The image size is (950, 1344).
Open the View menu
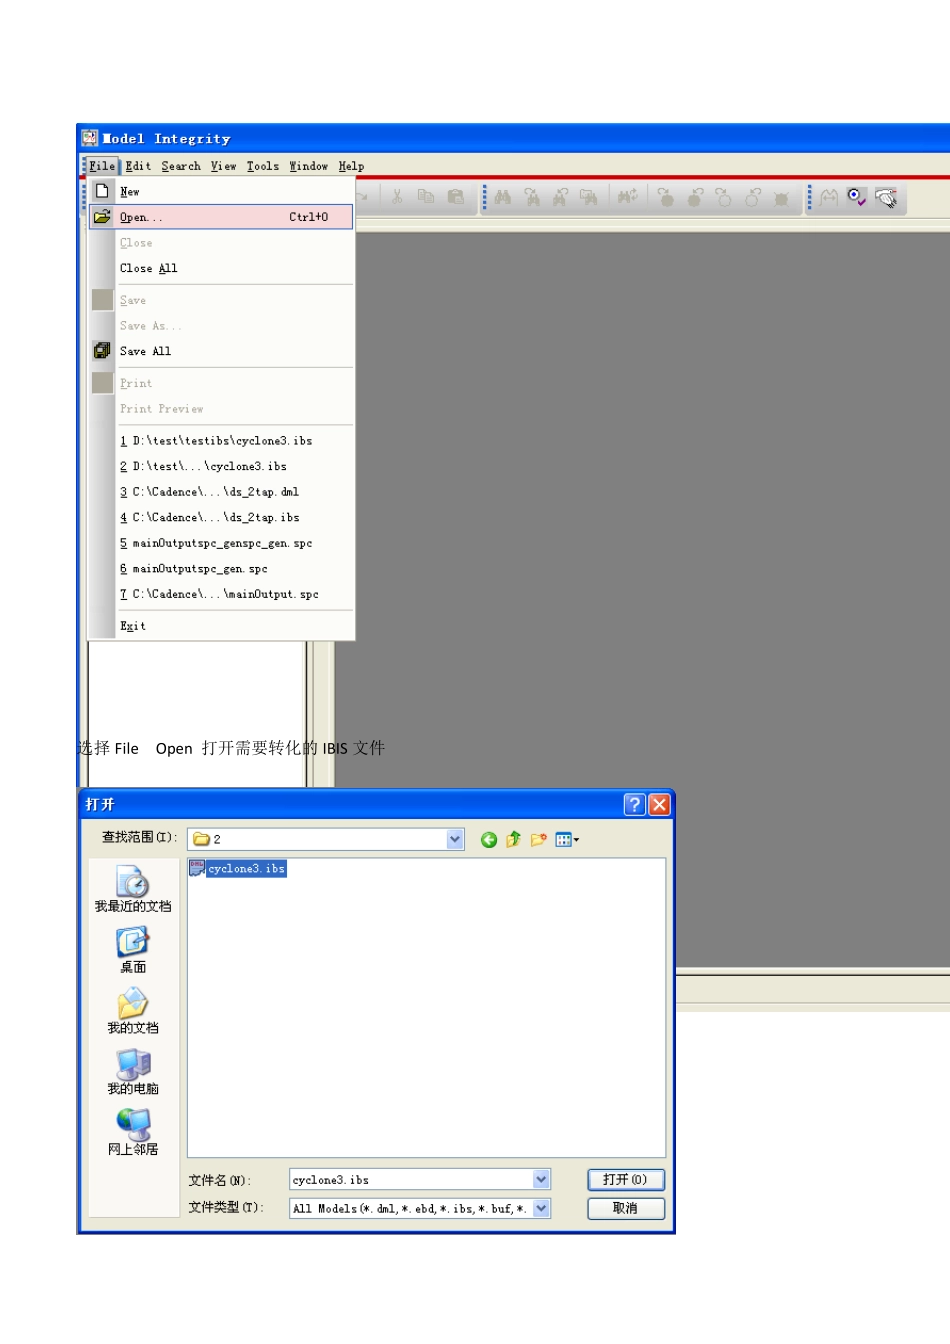pyautogui.click(x=224, y=166)
